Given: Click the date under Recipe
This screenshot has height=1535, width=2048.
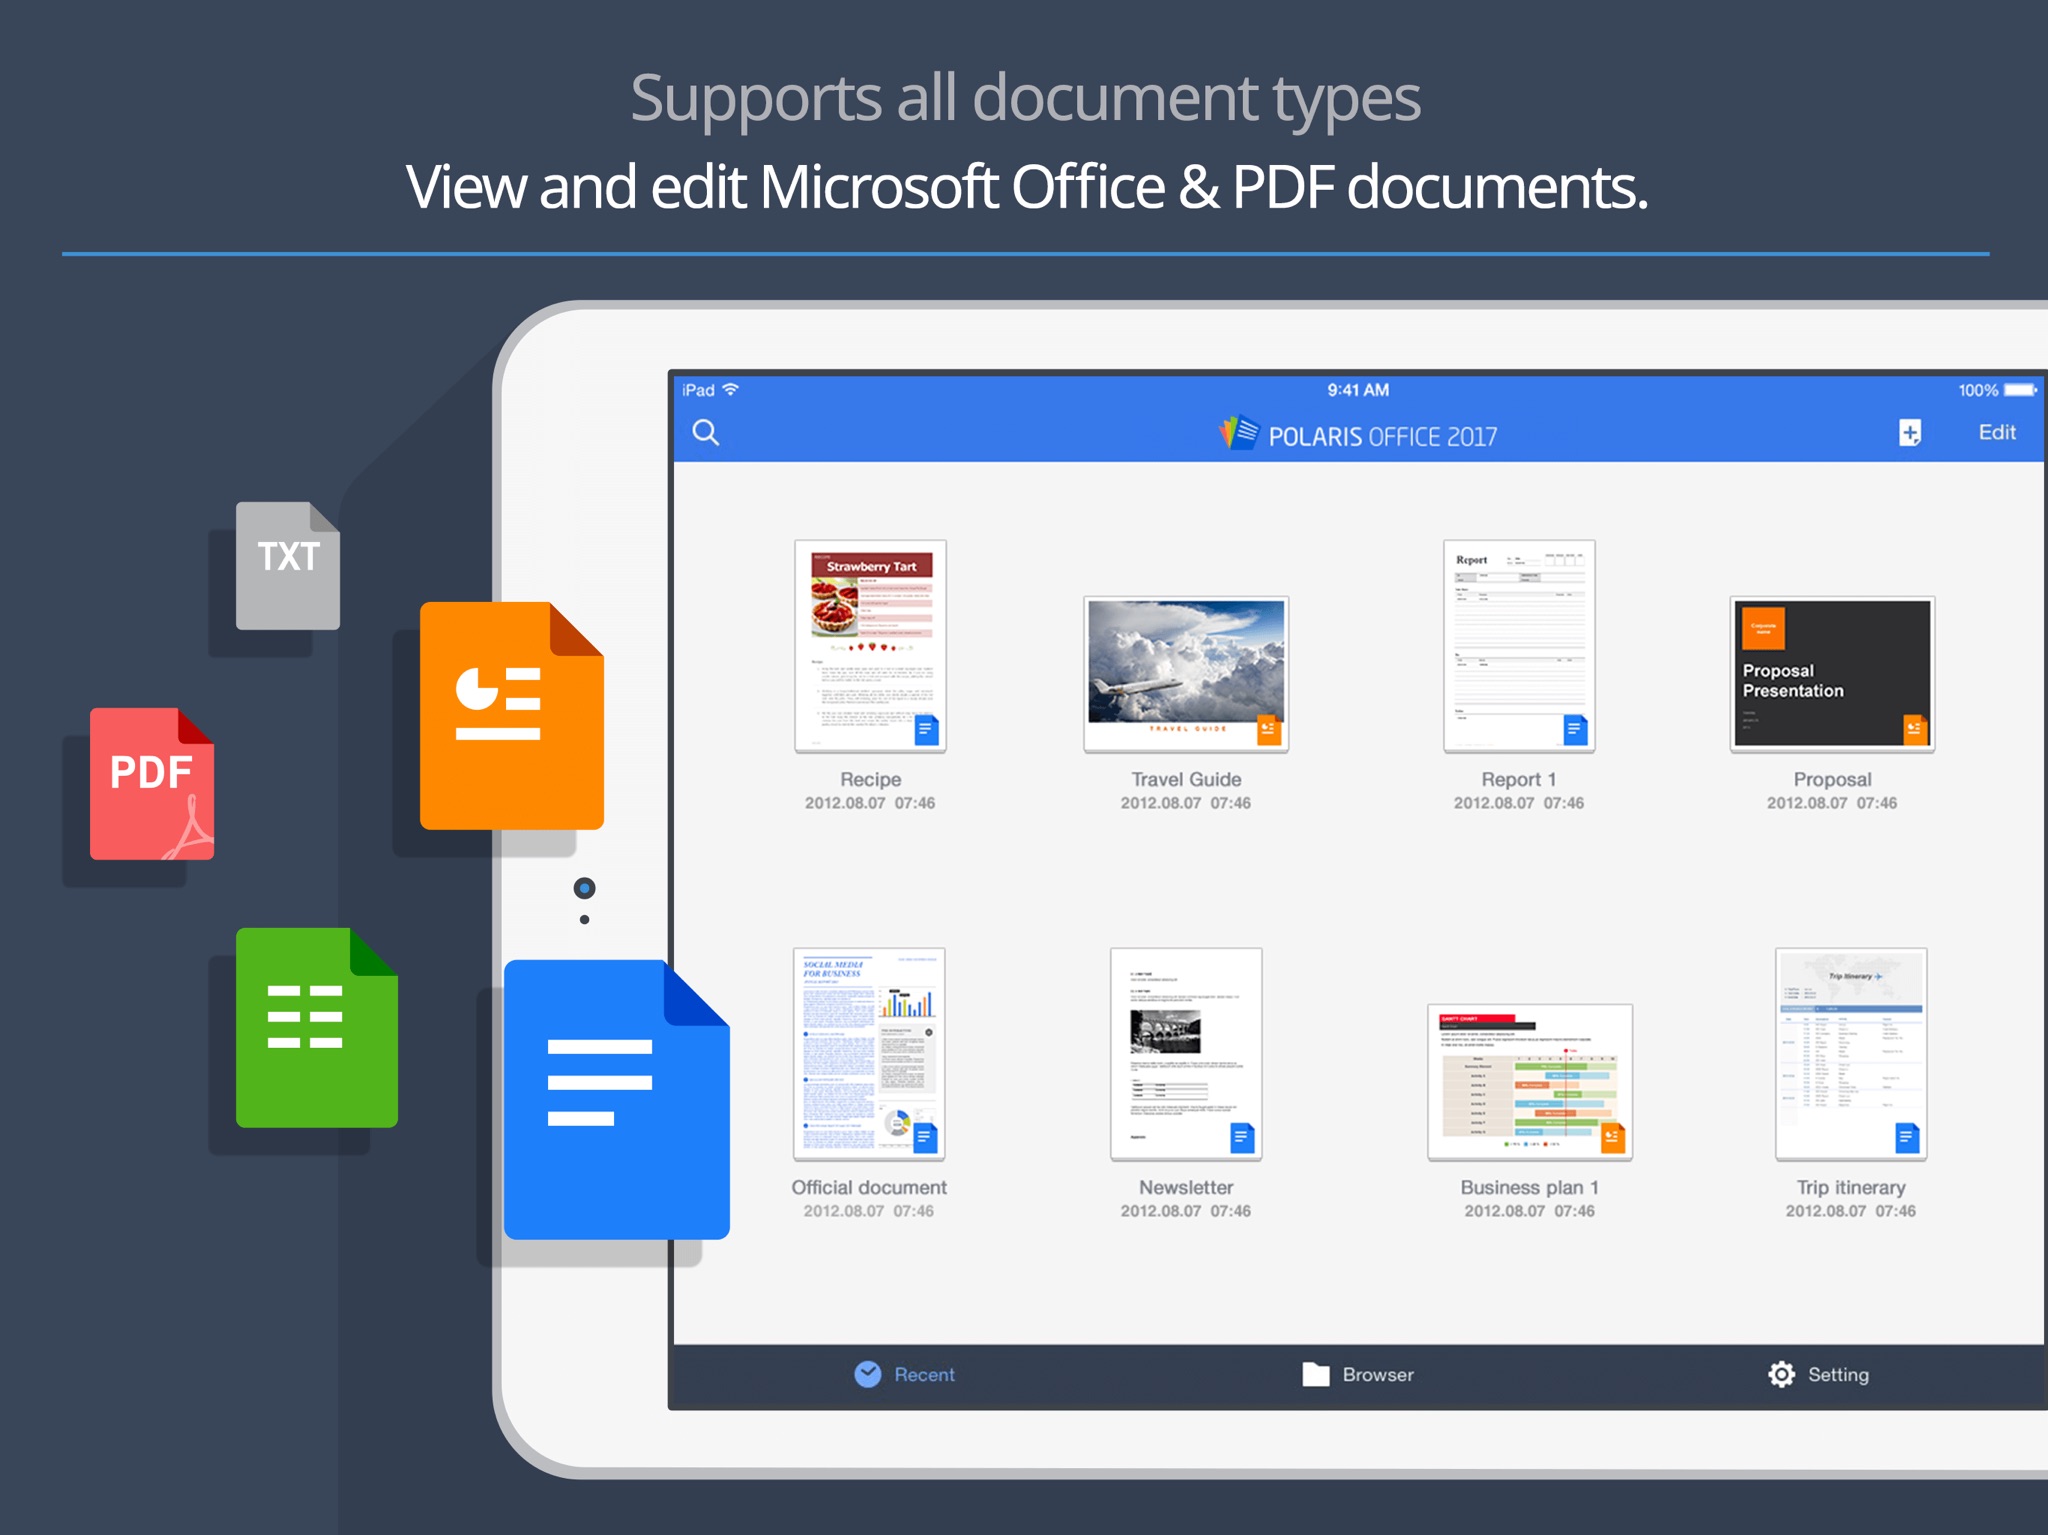Looking at the screenshot, I should coord(870,803).
